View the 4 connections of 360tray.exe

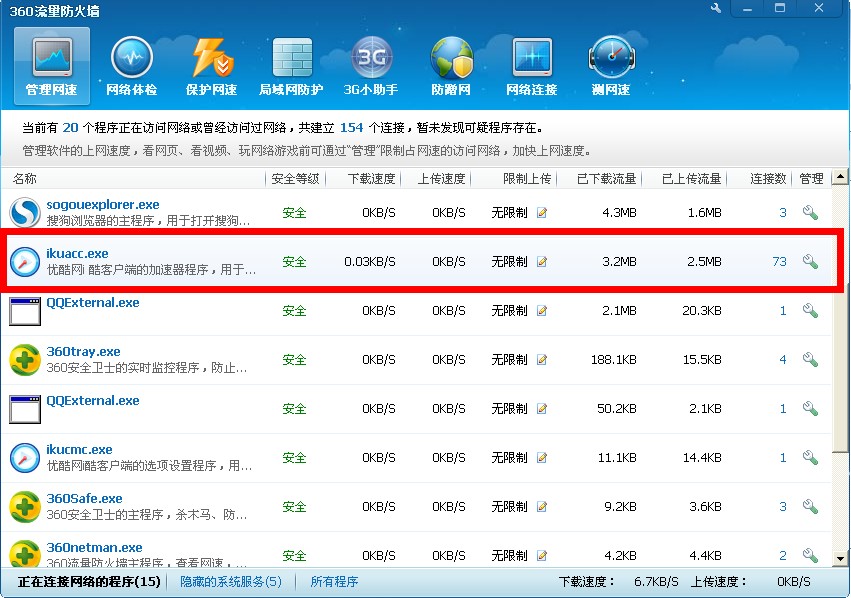point(783,360)
